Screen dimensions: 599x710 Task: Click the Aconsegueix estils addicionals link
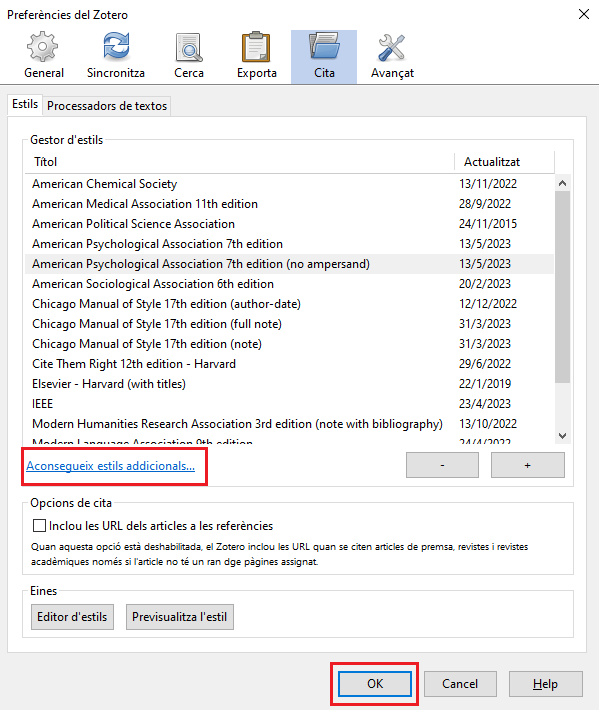110,465
